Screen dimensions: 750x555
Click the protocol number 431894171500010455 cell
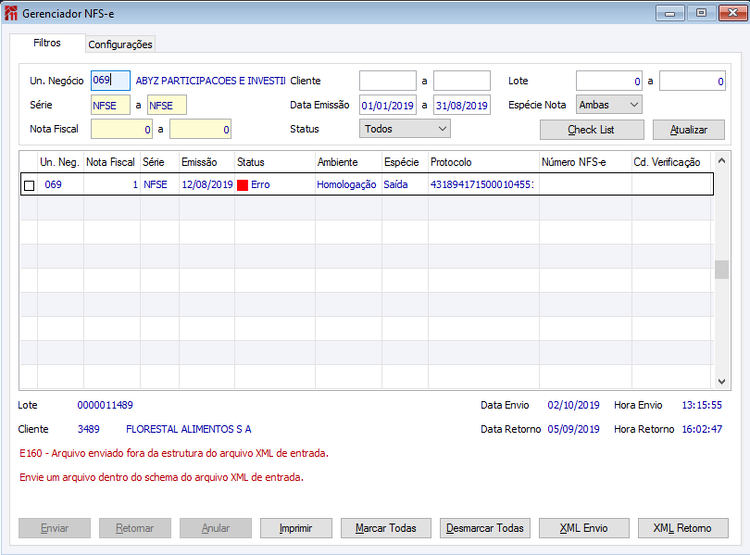click(x=482, y=185)
